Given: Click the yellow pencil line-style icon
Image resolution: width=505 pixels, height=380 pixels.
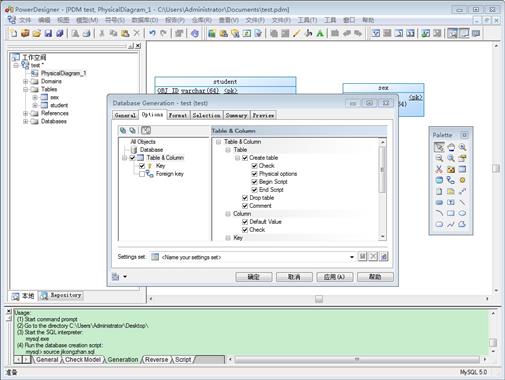Looking at the screenshot, I should point(296,33).
